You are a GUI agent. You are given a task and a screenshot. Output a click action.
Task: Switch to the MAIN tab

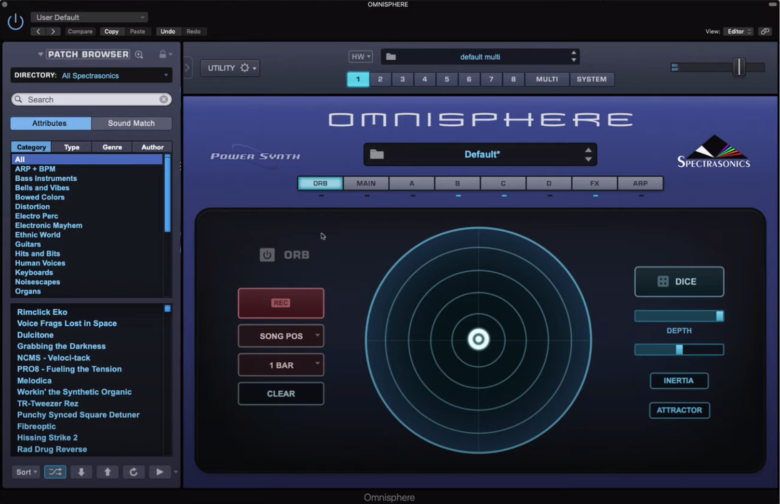[x=366, y=183]
